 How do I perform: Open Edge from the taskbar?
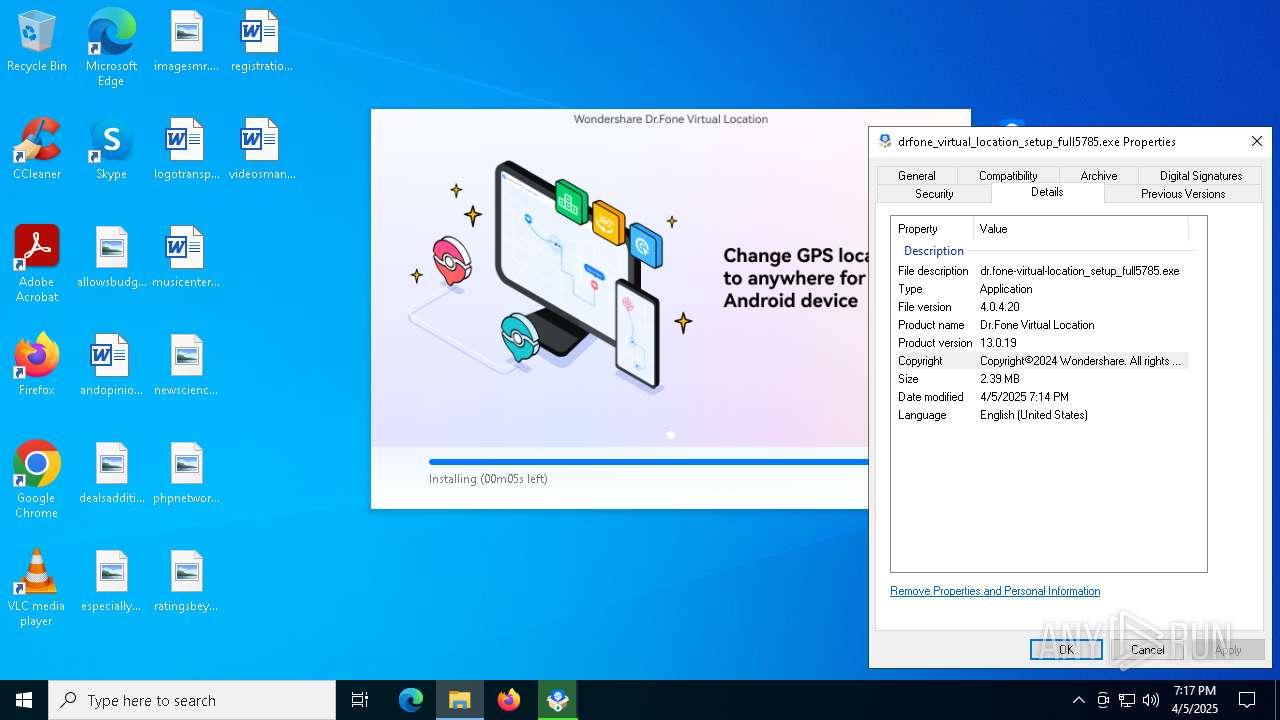[411, 700]
